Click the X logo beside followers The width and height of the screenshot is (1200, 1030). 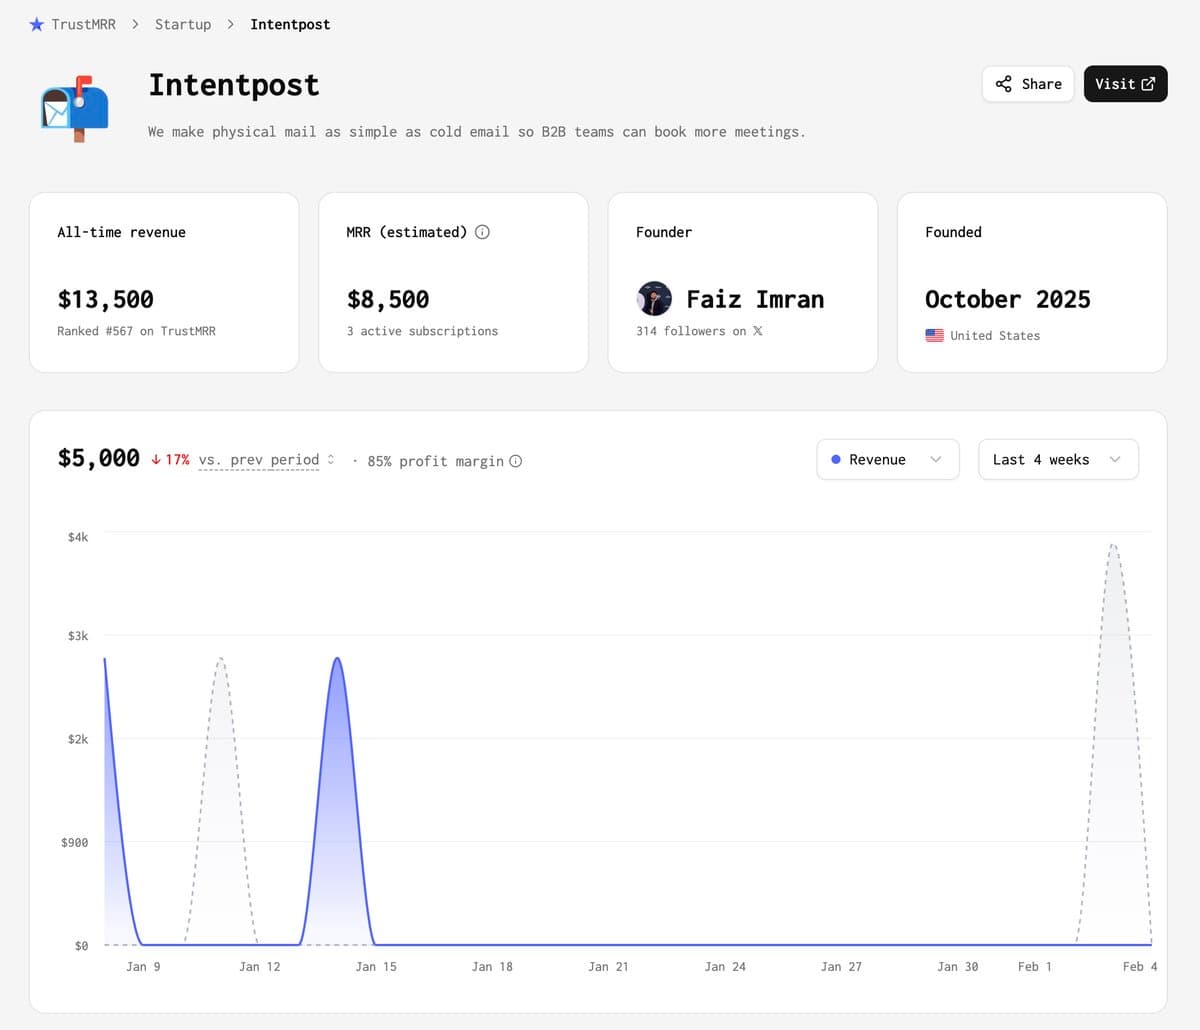pos(757,331)
